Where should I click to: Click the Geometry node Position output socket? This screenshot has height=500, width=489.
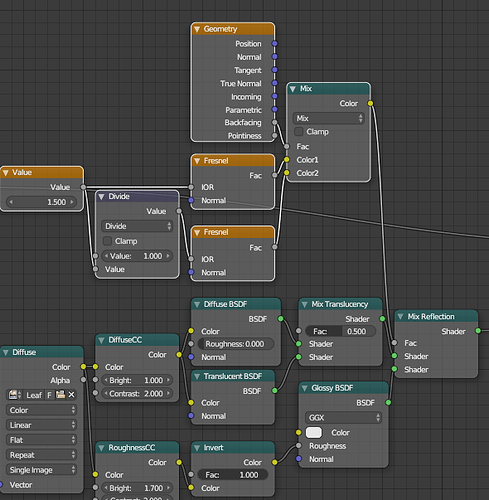pos(275,44)
